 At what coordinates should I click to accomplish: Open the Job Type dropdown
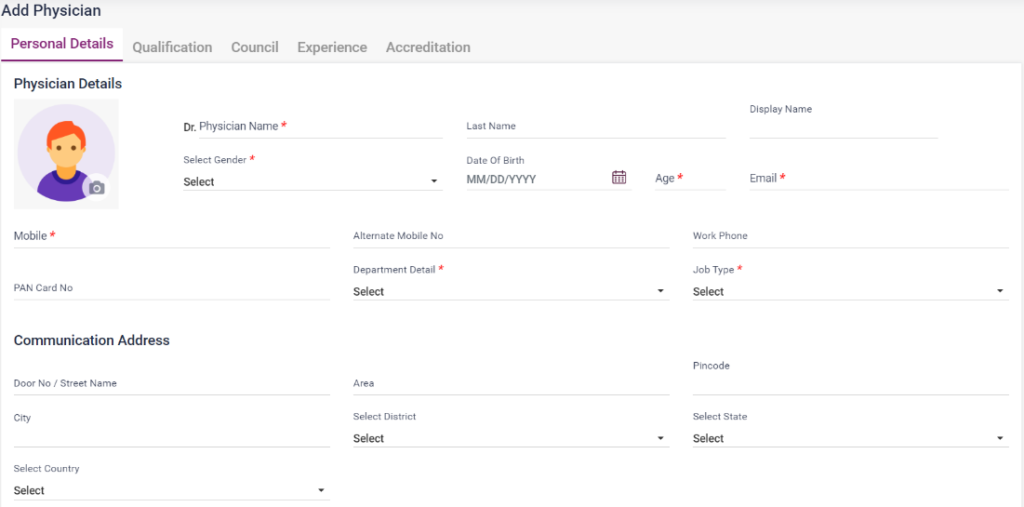point(849,292)
